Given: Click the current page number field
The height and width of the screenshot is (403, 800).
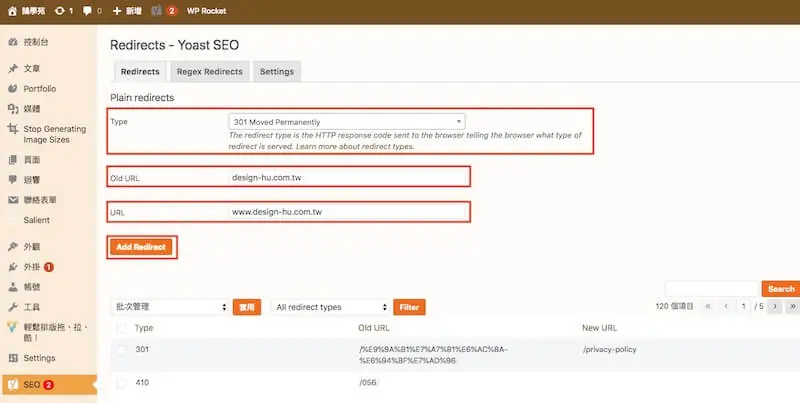Looking at the screenshot, I should [x=744, y=307].
